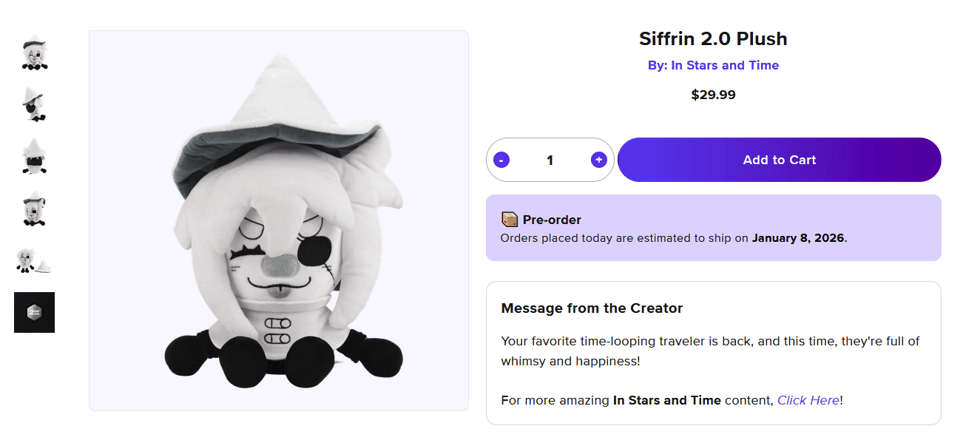The width and height of the screenshot is (960, 443).
Task: Click the Message from the Creator heading
Action: point(591,308)
